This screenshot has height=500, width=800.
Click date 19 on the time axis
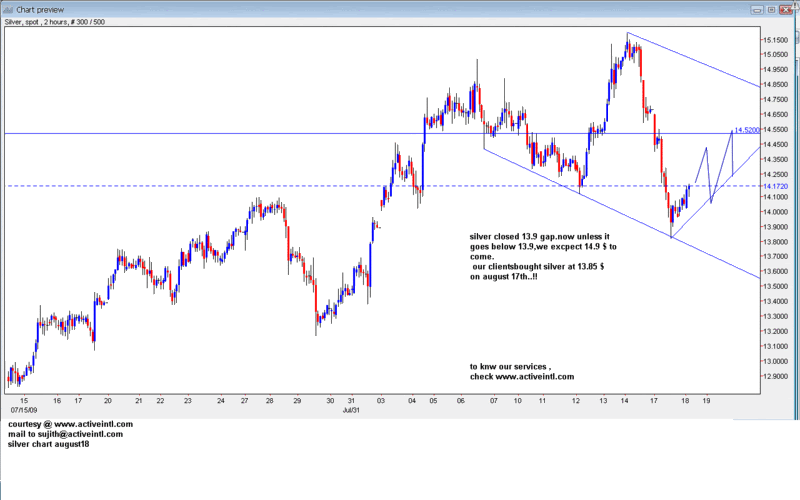tap(706, 399)
